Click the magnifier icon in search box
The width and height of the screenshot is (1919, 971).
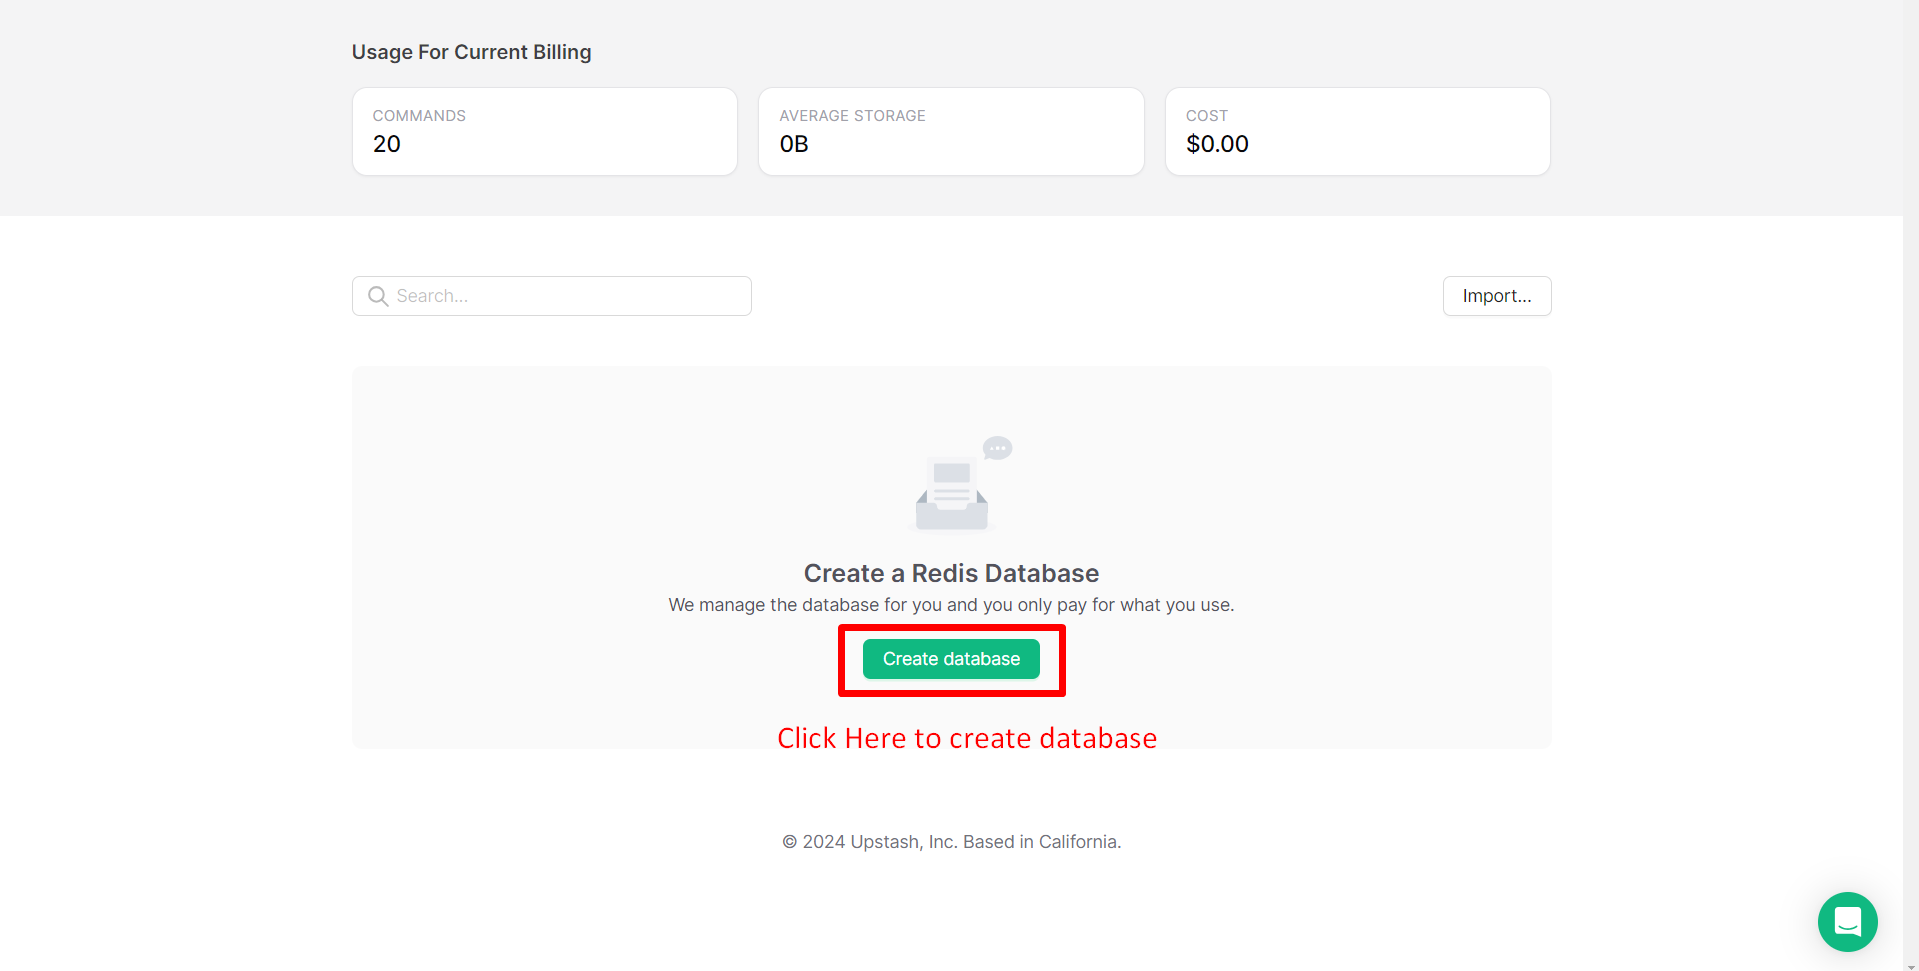pyautogui.click(x=378, y=296)
